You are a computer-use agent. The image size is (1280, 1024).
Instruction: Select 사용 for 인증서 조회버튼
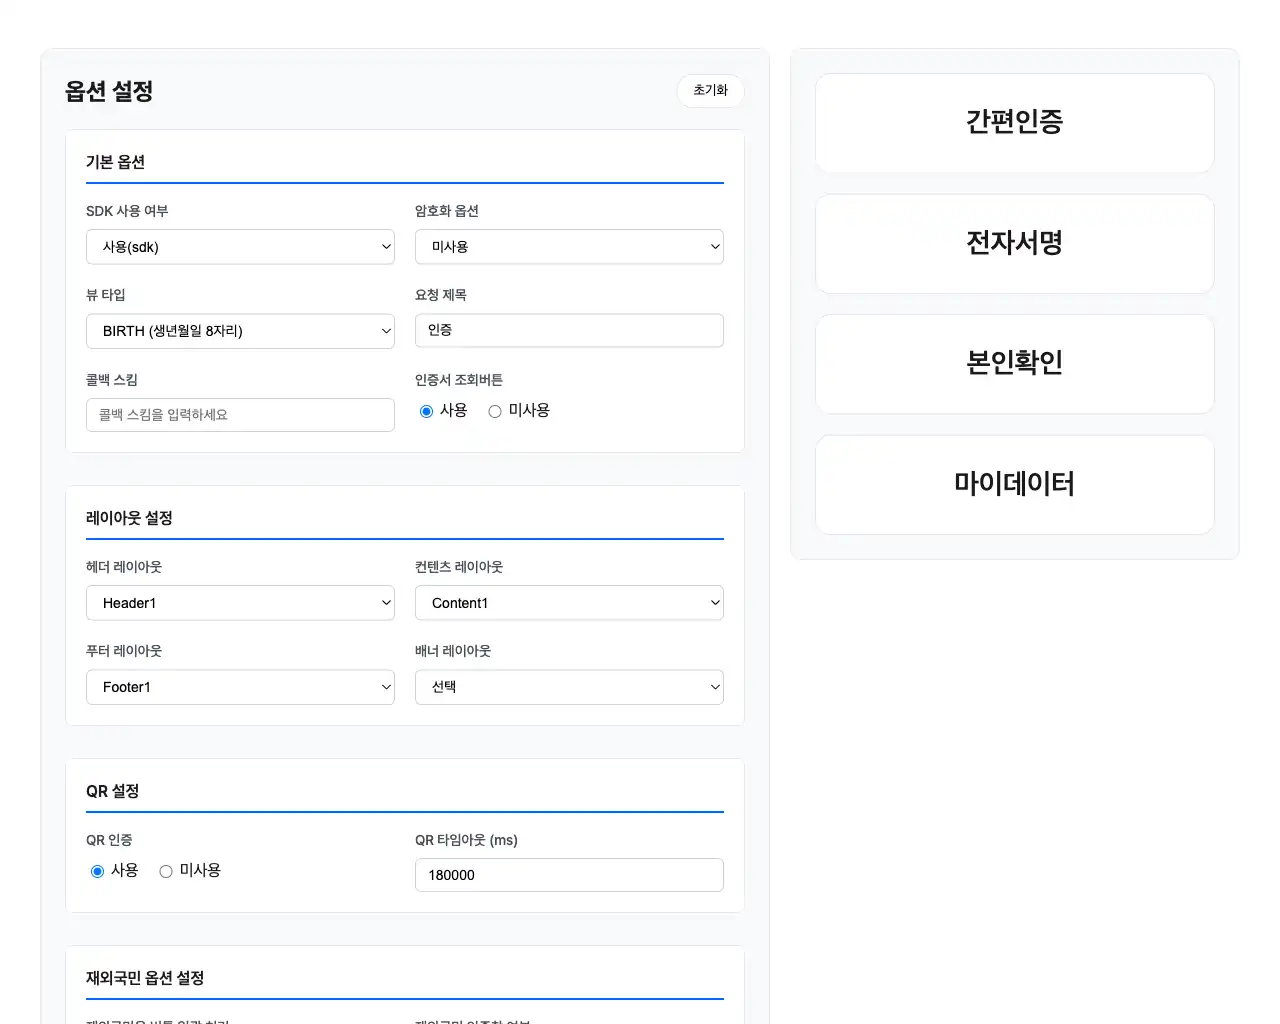pos(427,410)
